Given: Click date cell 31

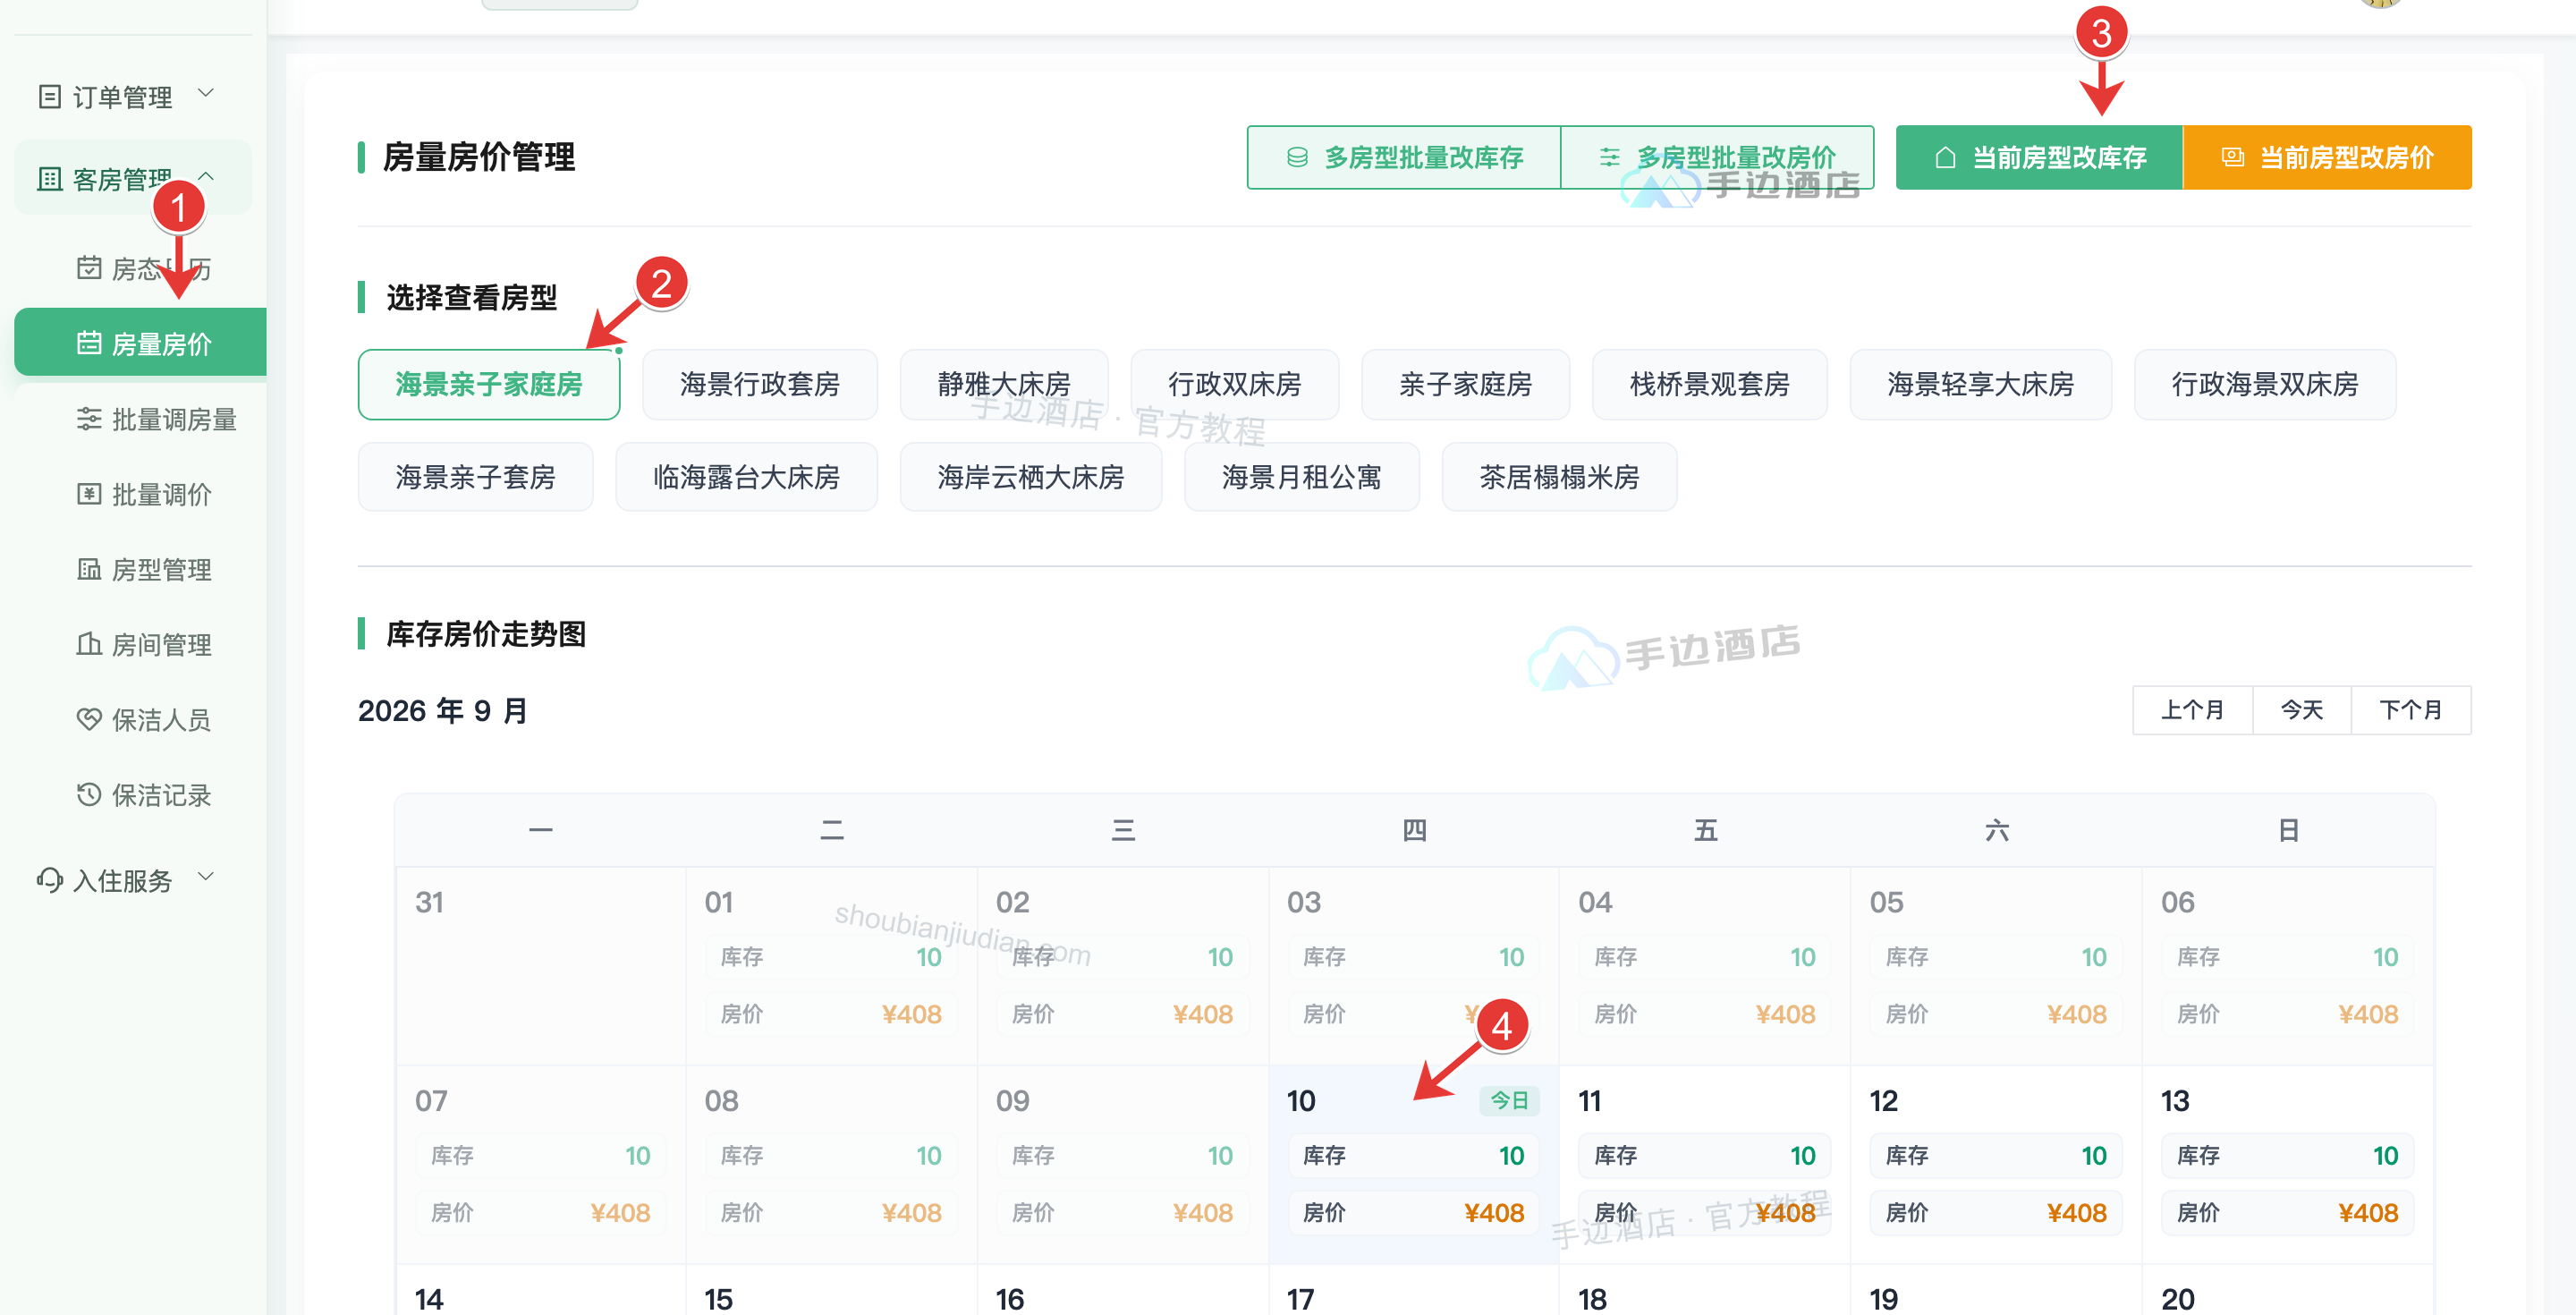Looking at the screenshot, I should click(541, 966).
